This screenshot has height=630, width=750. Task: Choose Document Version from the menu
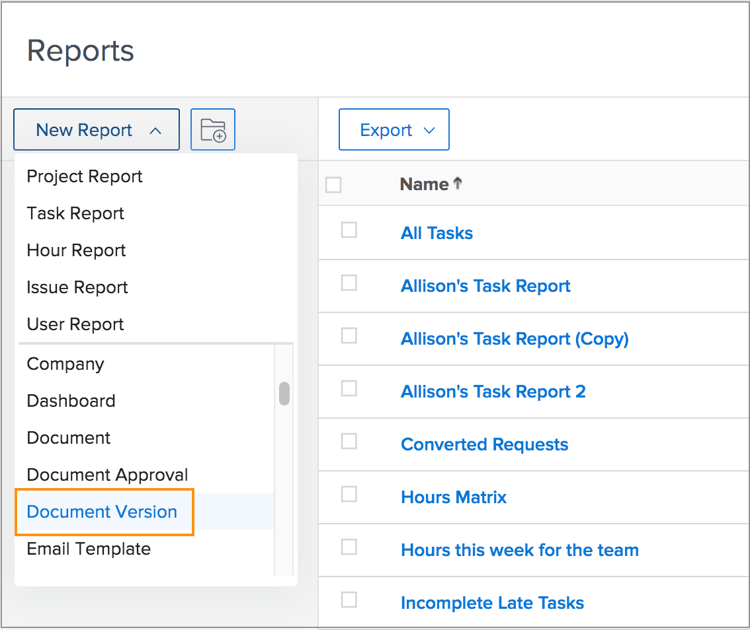coord(102,512)
